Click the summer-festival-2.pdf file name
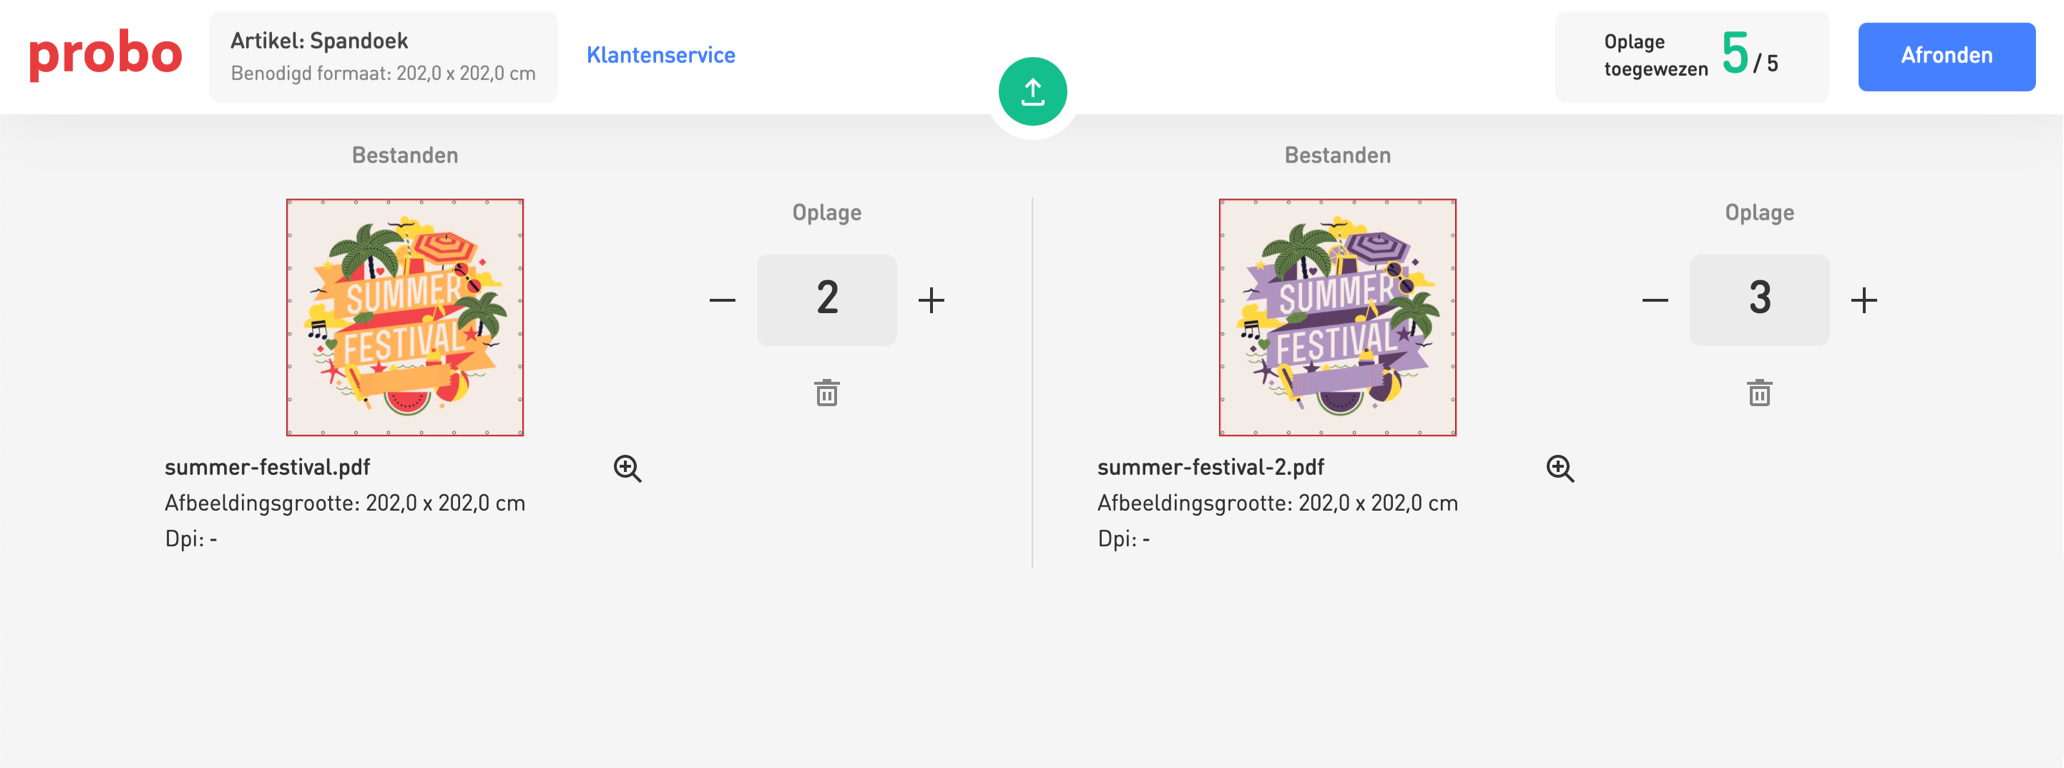The width and height of the screenshot is (2064, 768). click(1210, 467)
